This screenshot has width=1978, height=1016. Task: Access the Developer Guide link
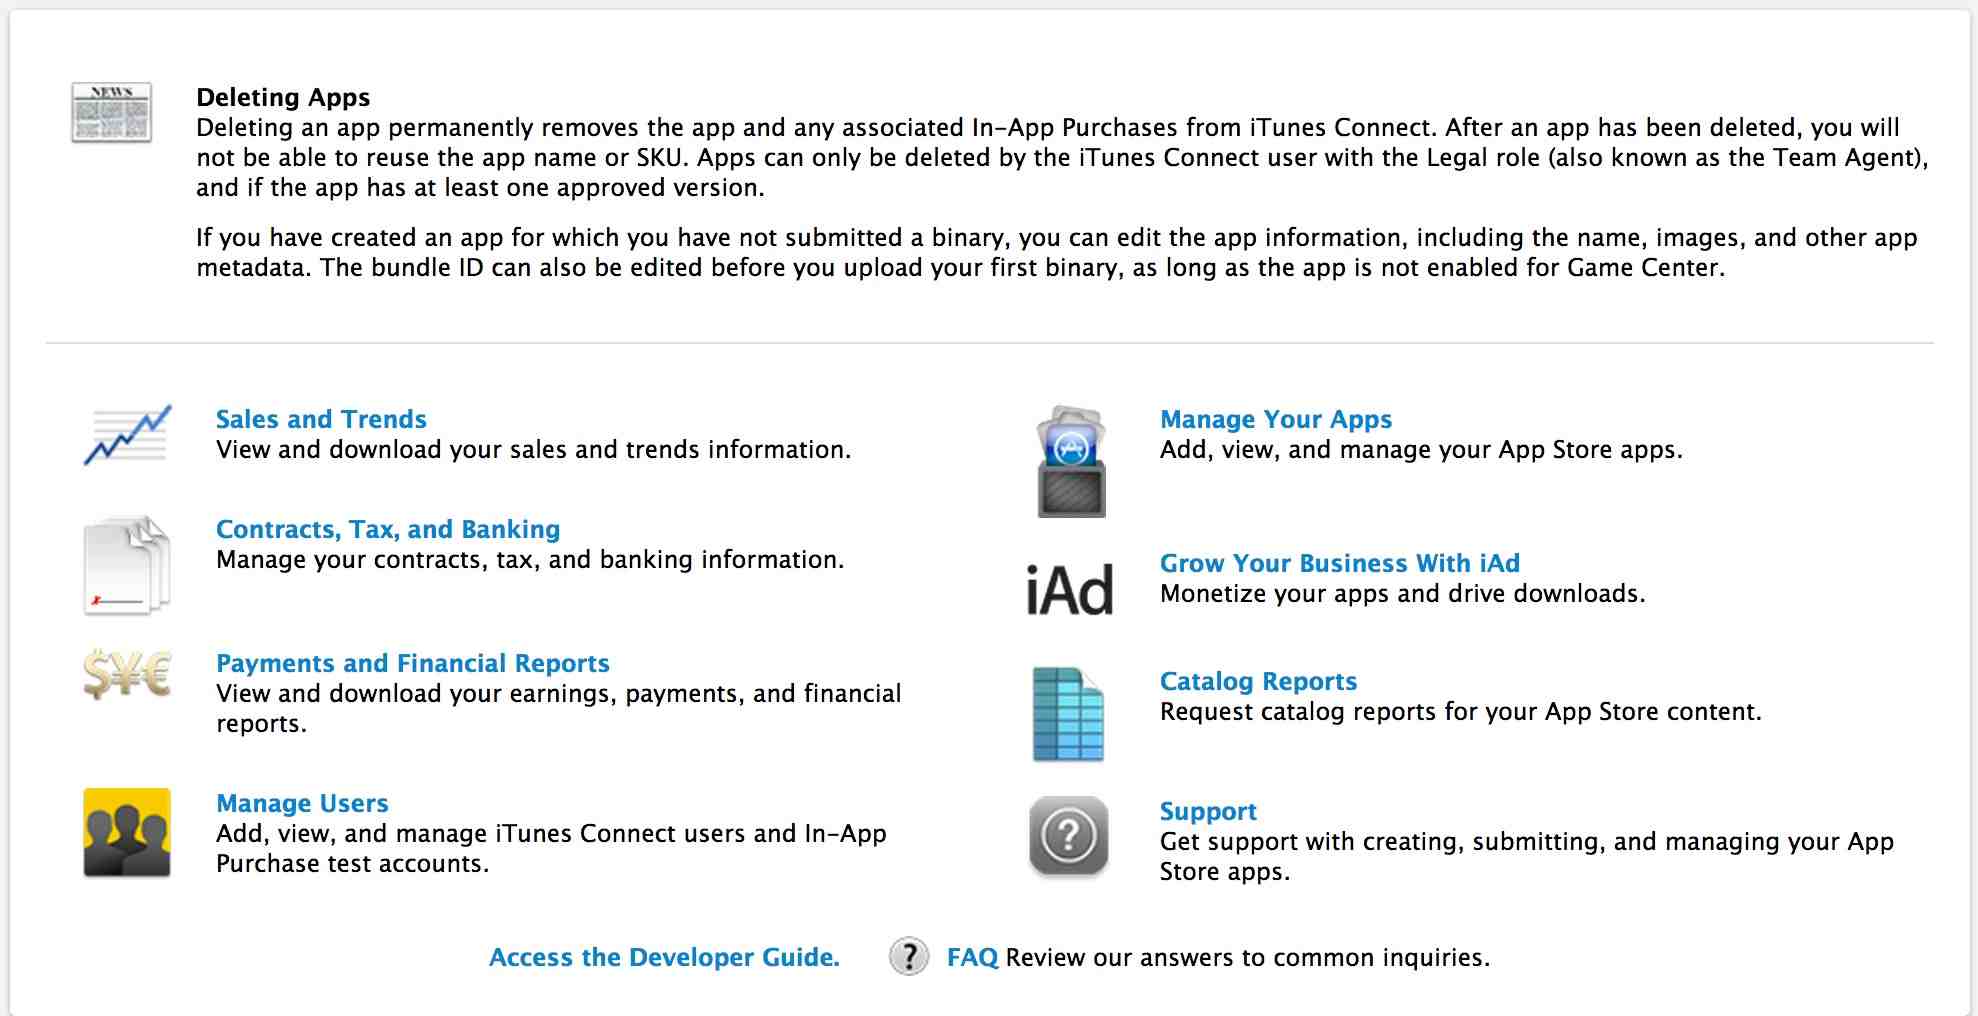pos(664,957)
